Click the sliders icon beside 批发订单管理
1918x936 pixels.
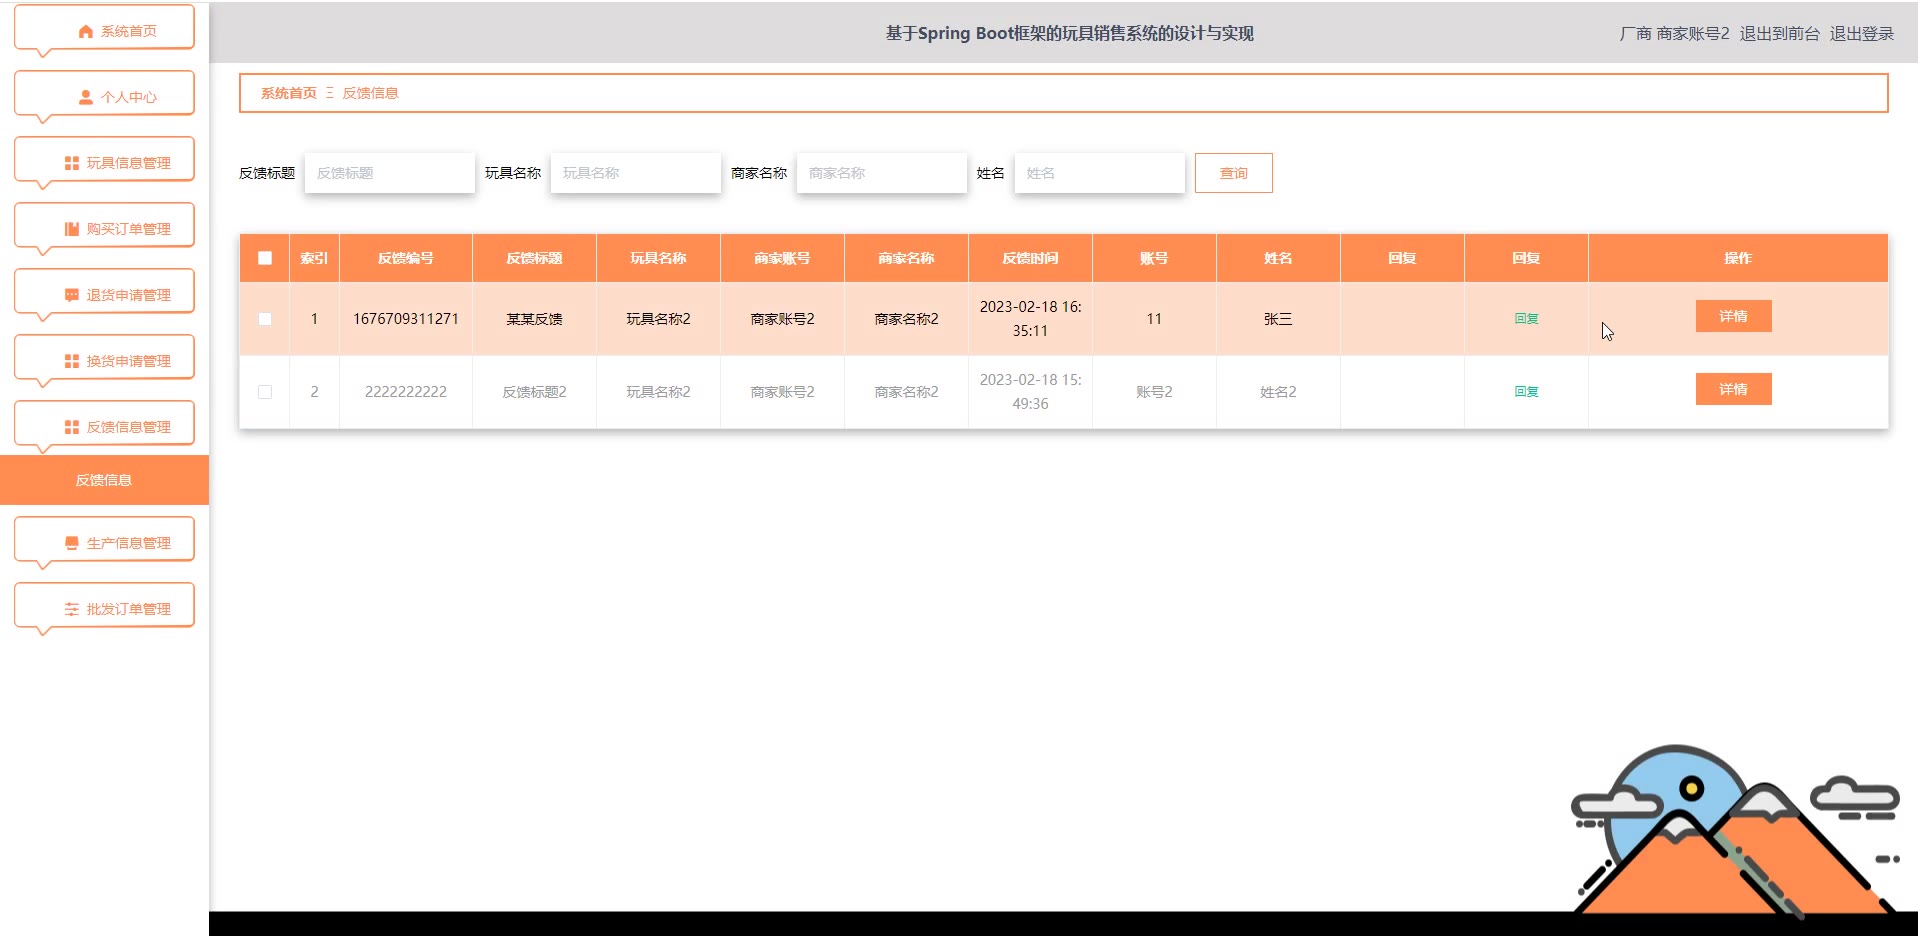point(72,609)
